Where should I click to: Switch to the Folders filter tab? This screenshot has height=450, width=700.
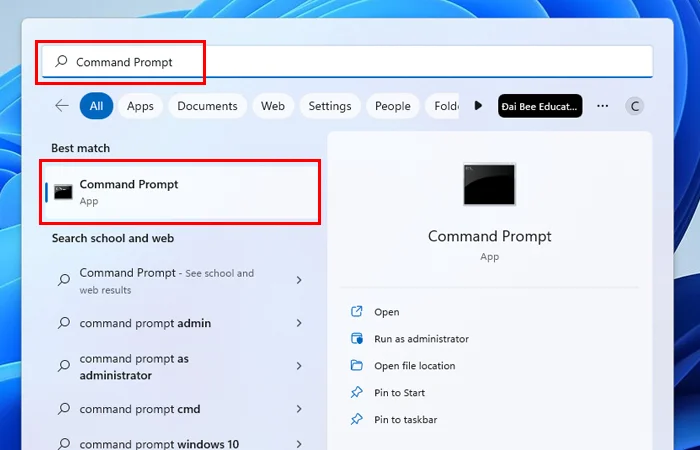(442, 106)
